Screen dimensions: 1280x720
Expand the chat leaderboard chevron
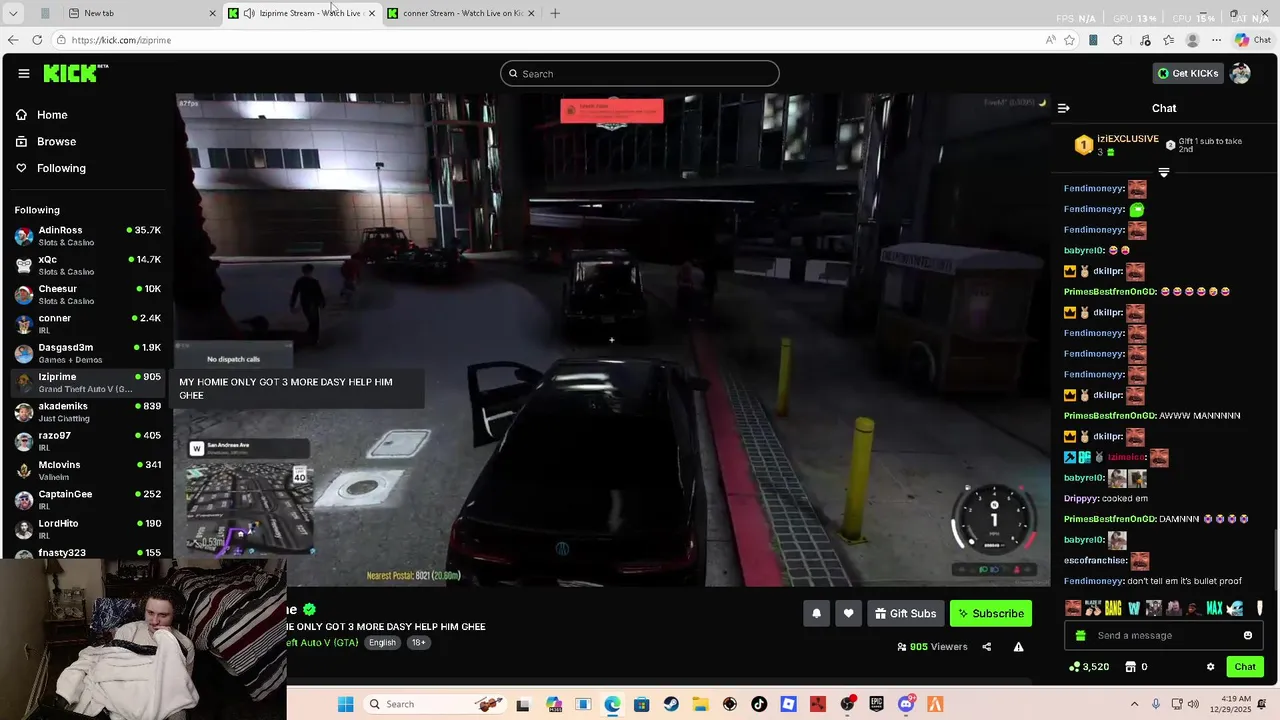click(1163, 172)
